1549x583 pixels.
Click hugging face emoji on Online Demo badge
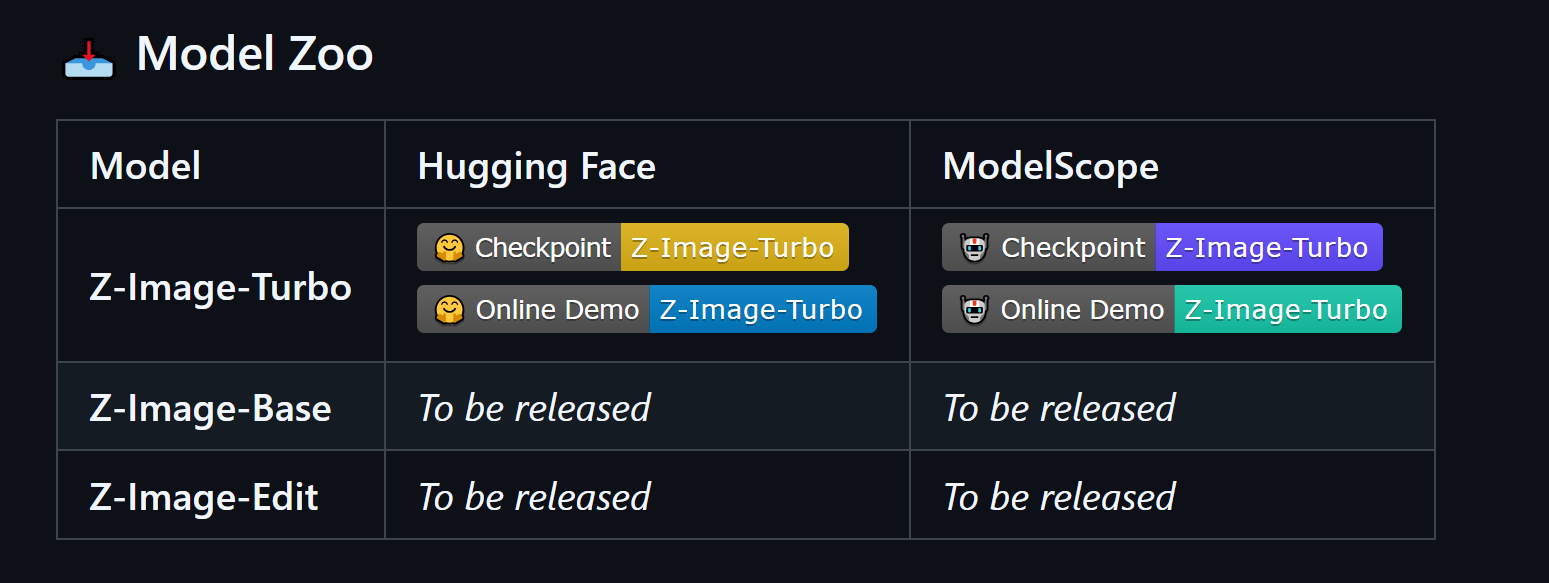tap(450, 310)
